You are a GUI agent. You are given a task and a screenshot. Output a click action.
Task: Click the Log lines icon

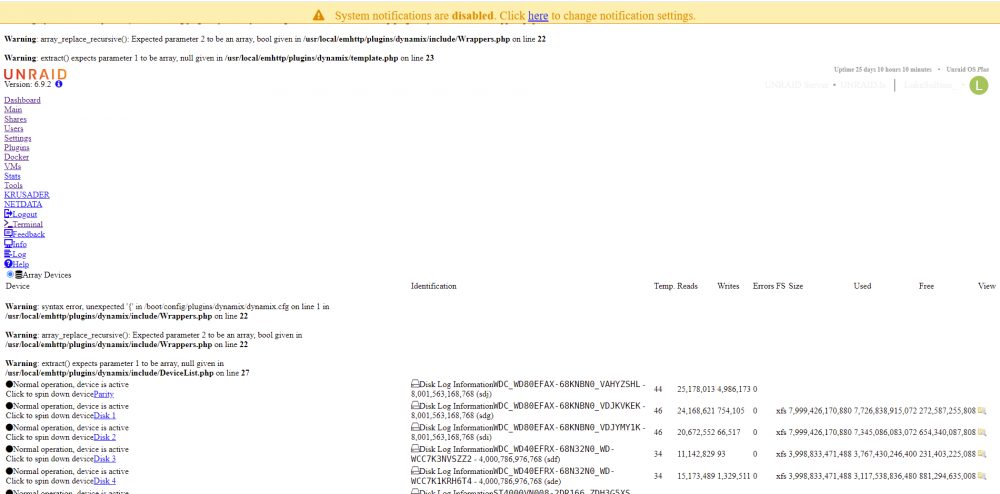click(8, 254)
